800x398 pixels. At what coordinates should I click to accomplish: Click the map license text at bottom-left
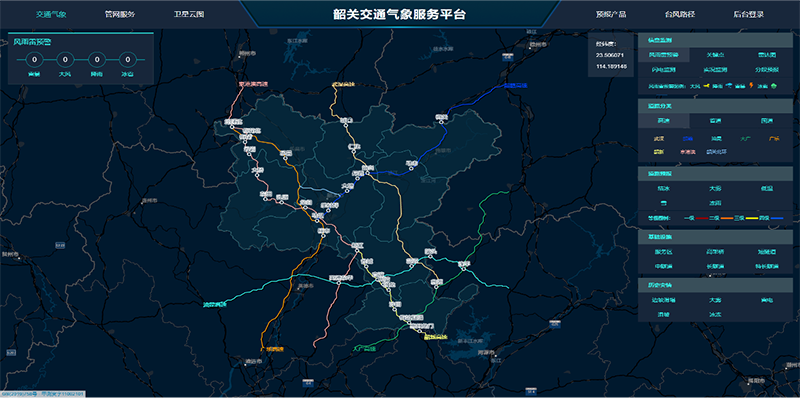[42, 394]
